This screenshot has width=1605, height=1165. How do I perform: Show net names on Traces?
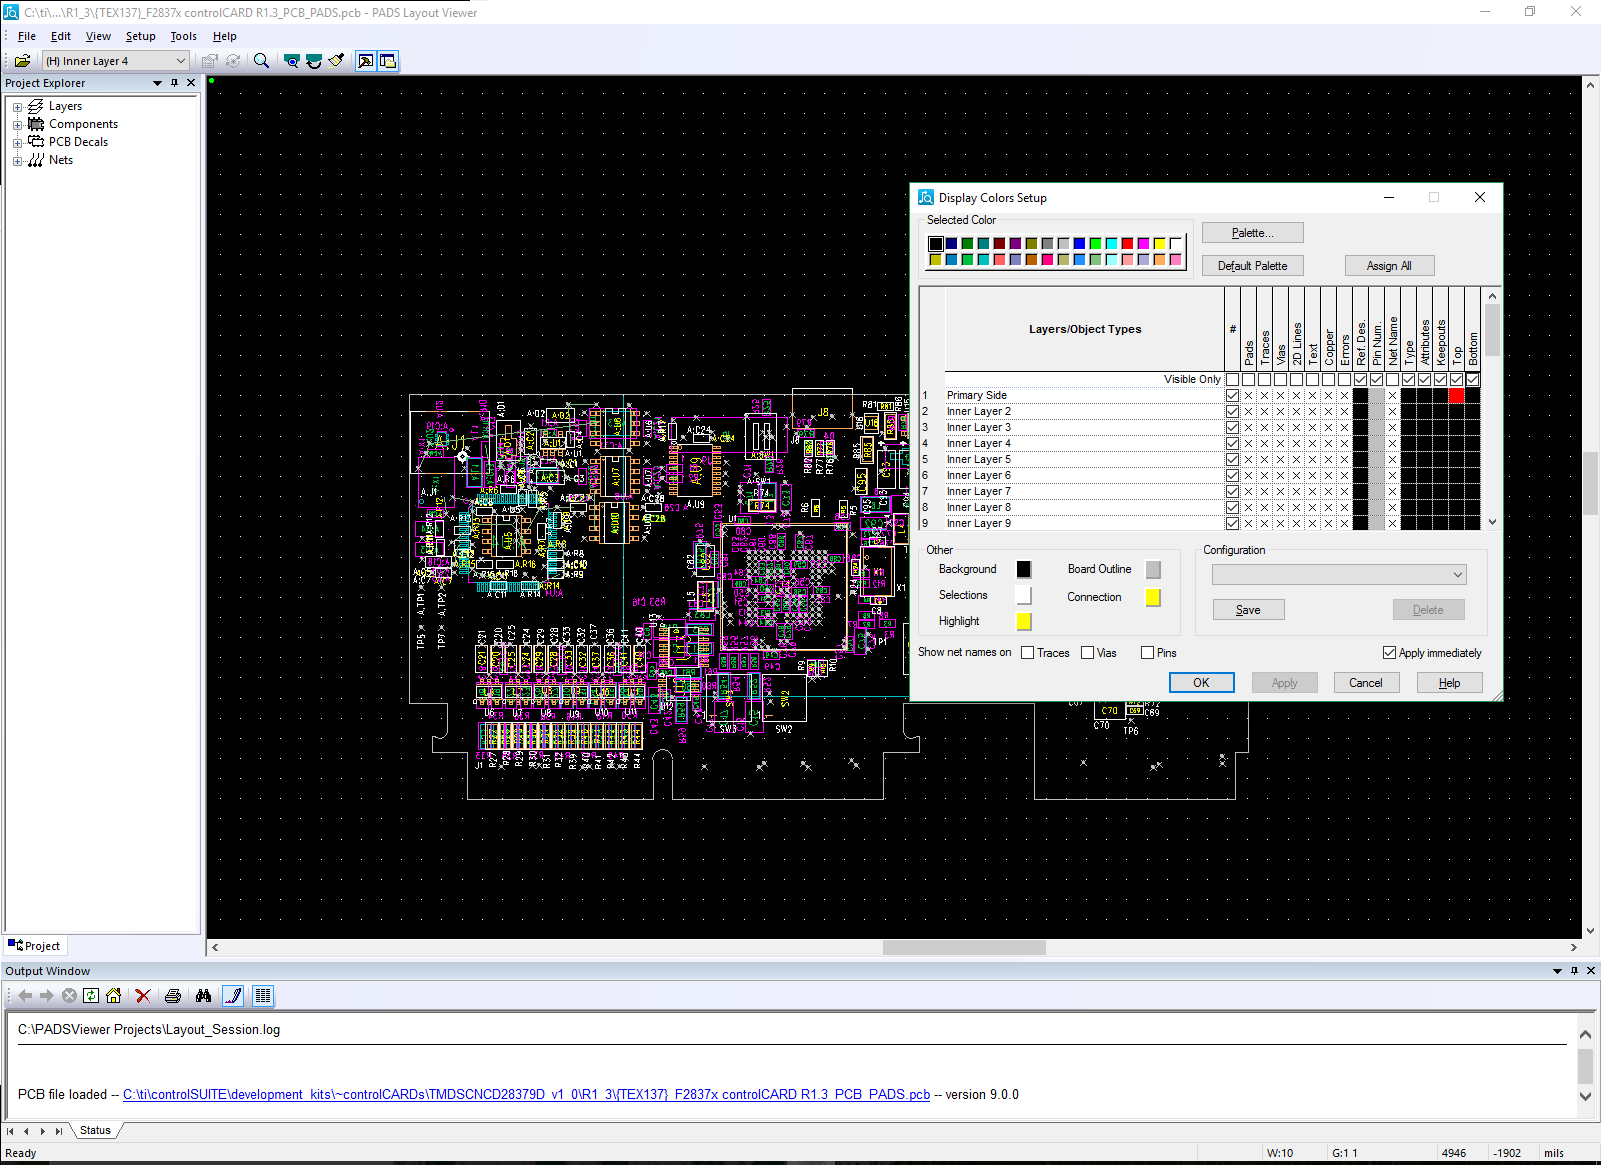pyautogui.click(x=1027, y=652)
